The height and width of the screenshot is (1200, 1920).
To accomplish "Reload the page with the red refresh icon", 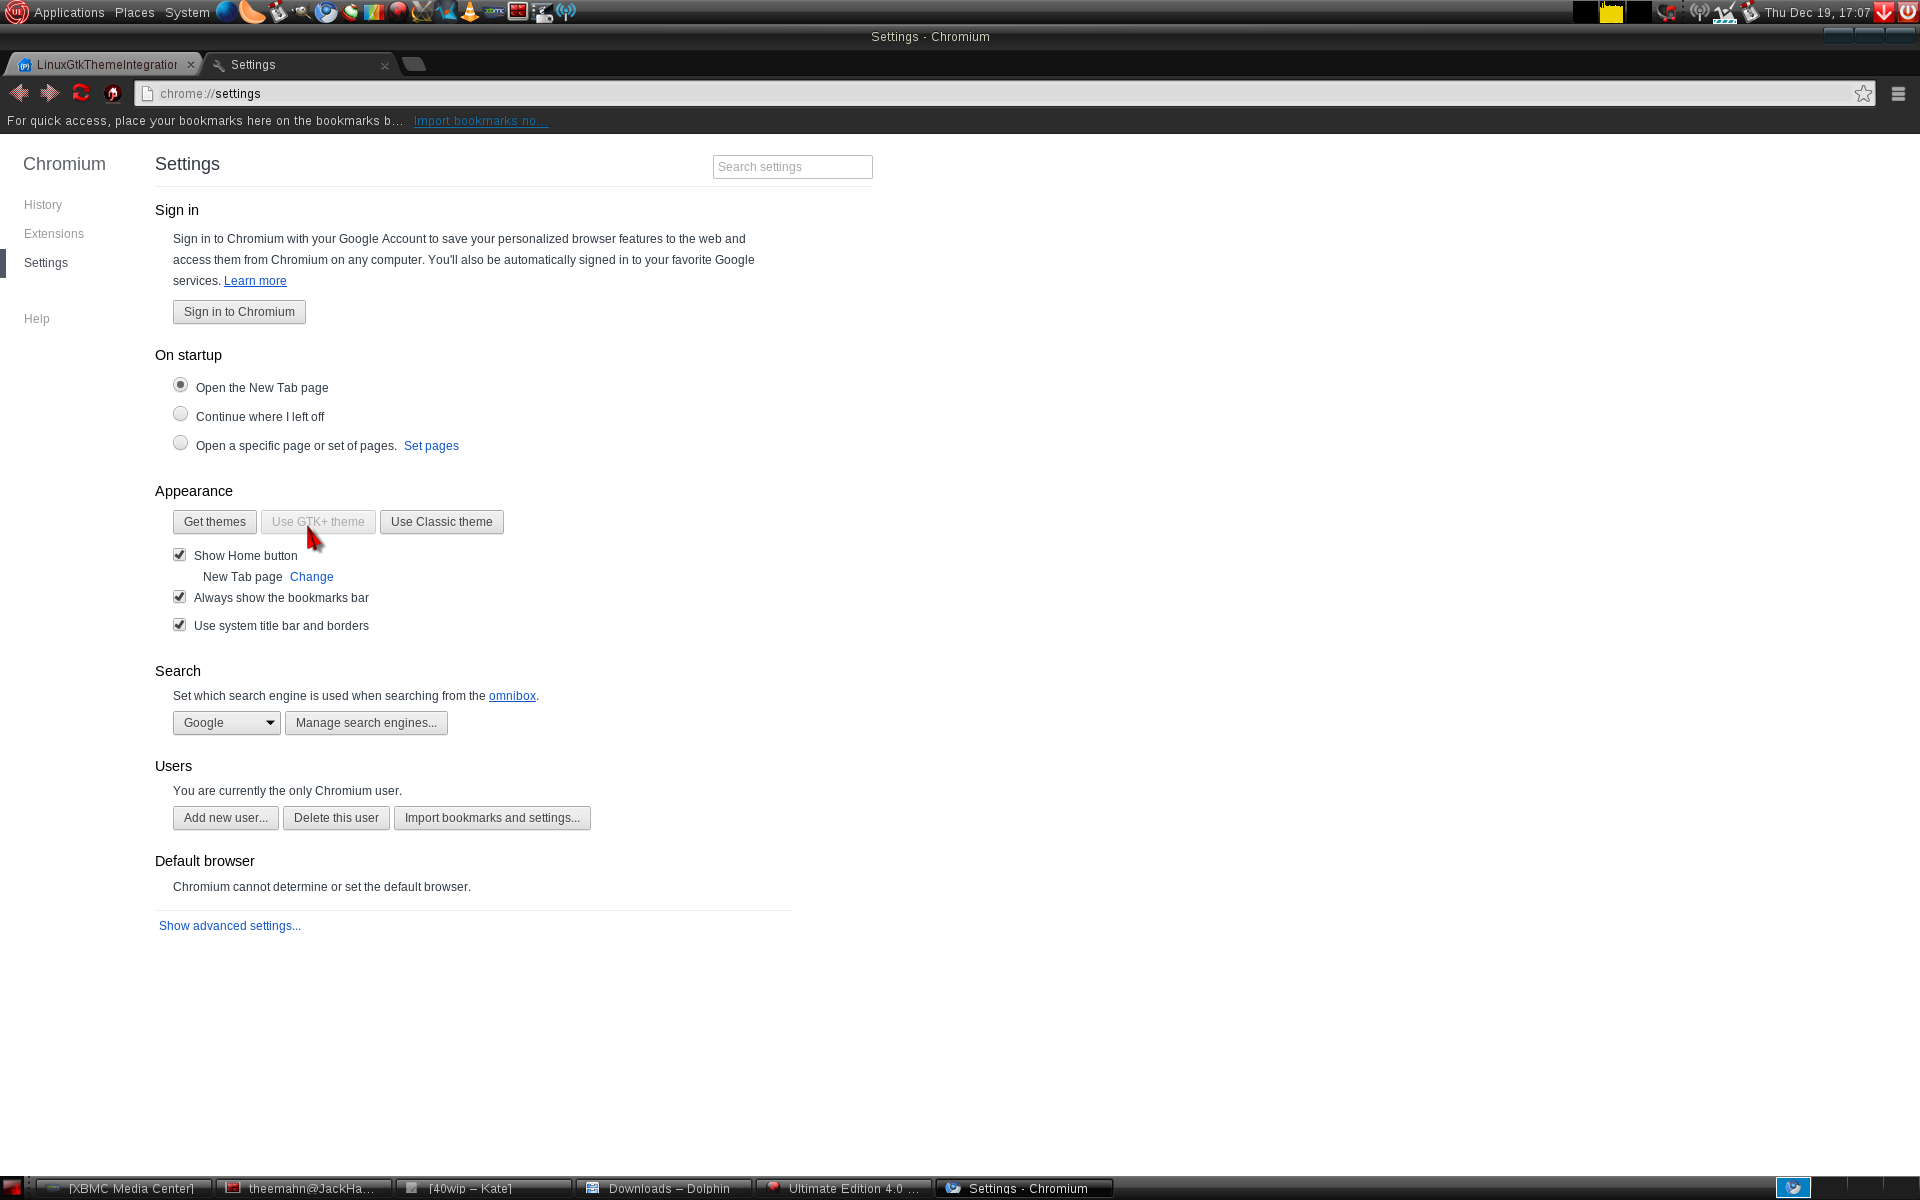I will tap(81, 93).
